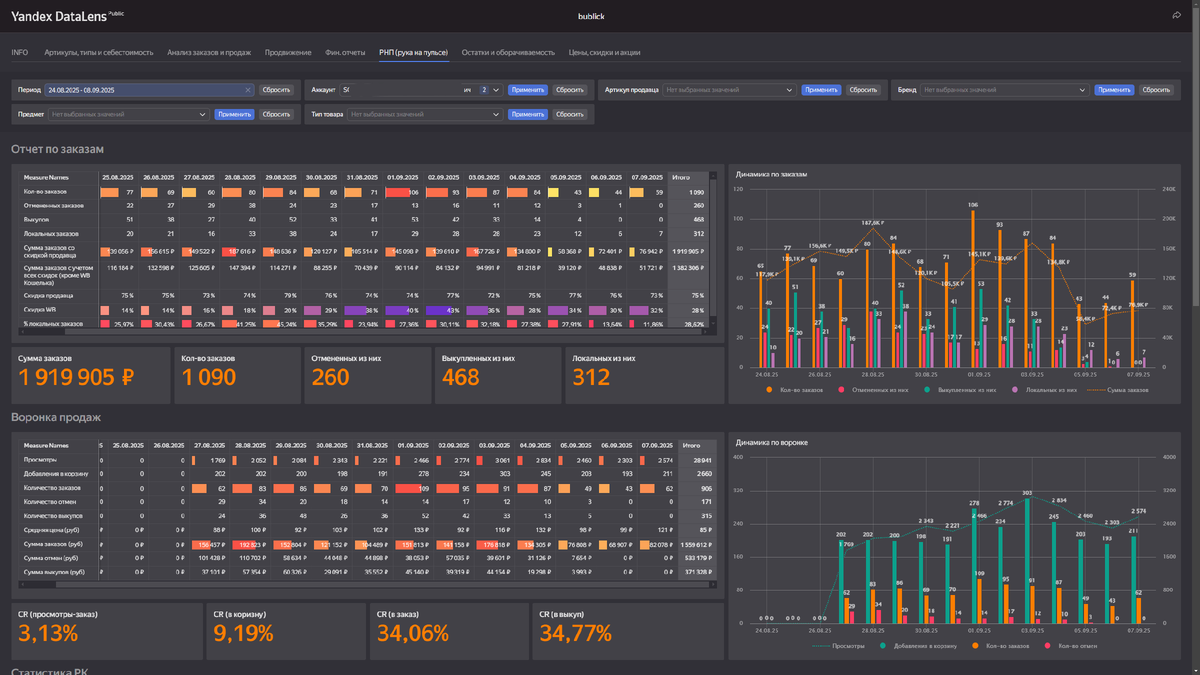Toggle 'Добавления в корзину' legend marker
The height and width of the screenshot is (675, 1200).
[x=883, y=647]
